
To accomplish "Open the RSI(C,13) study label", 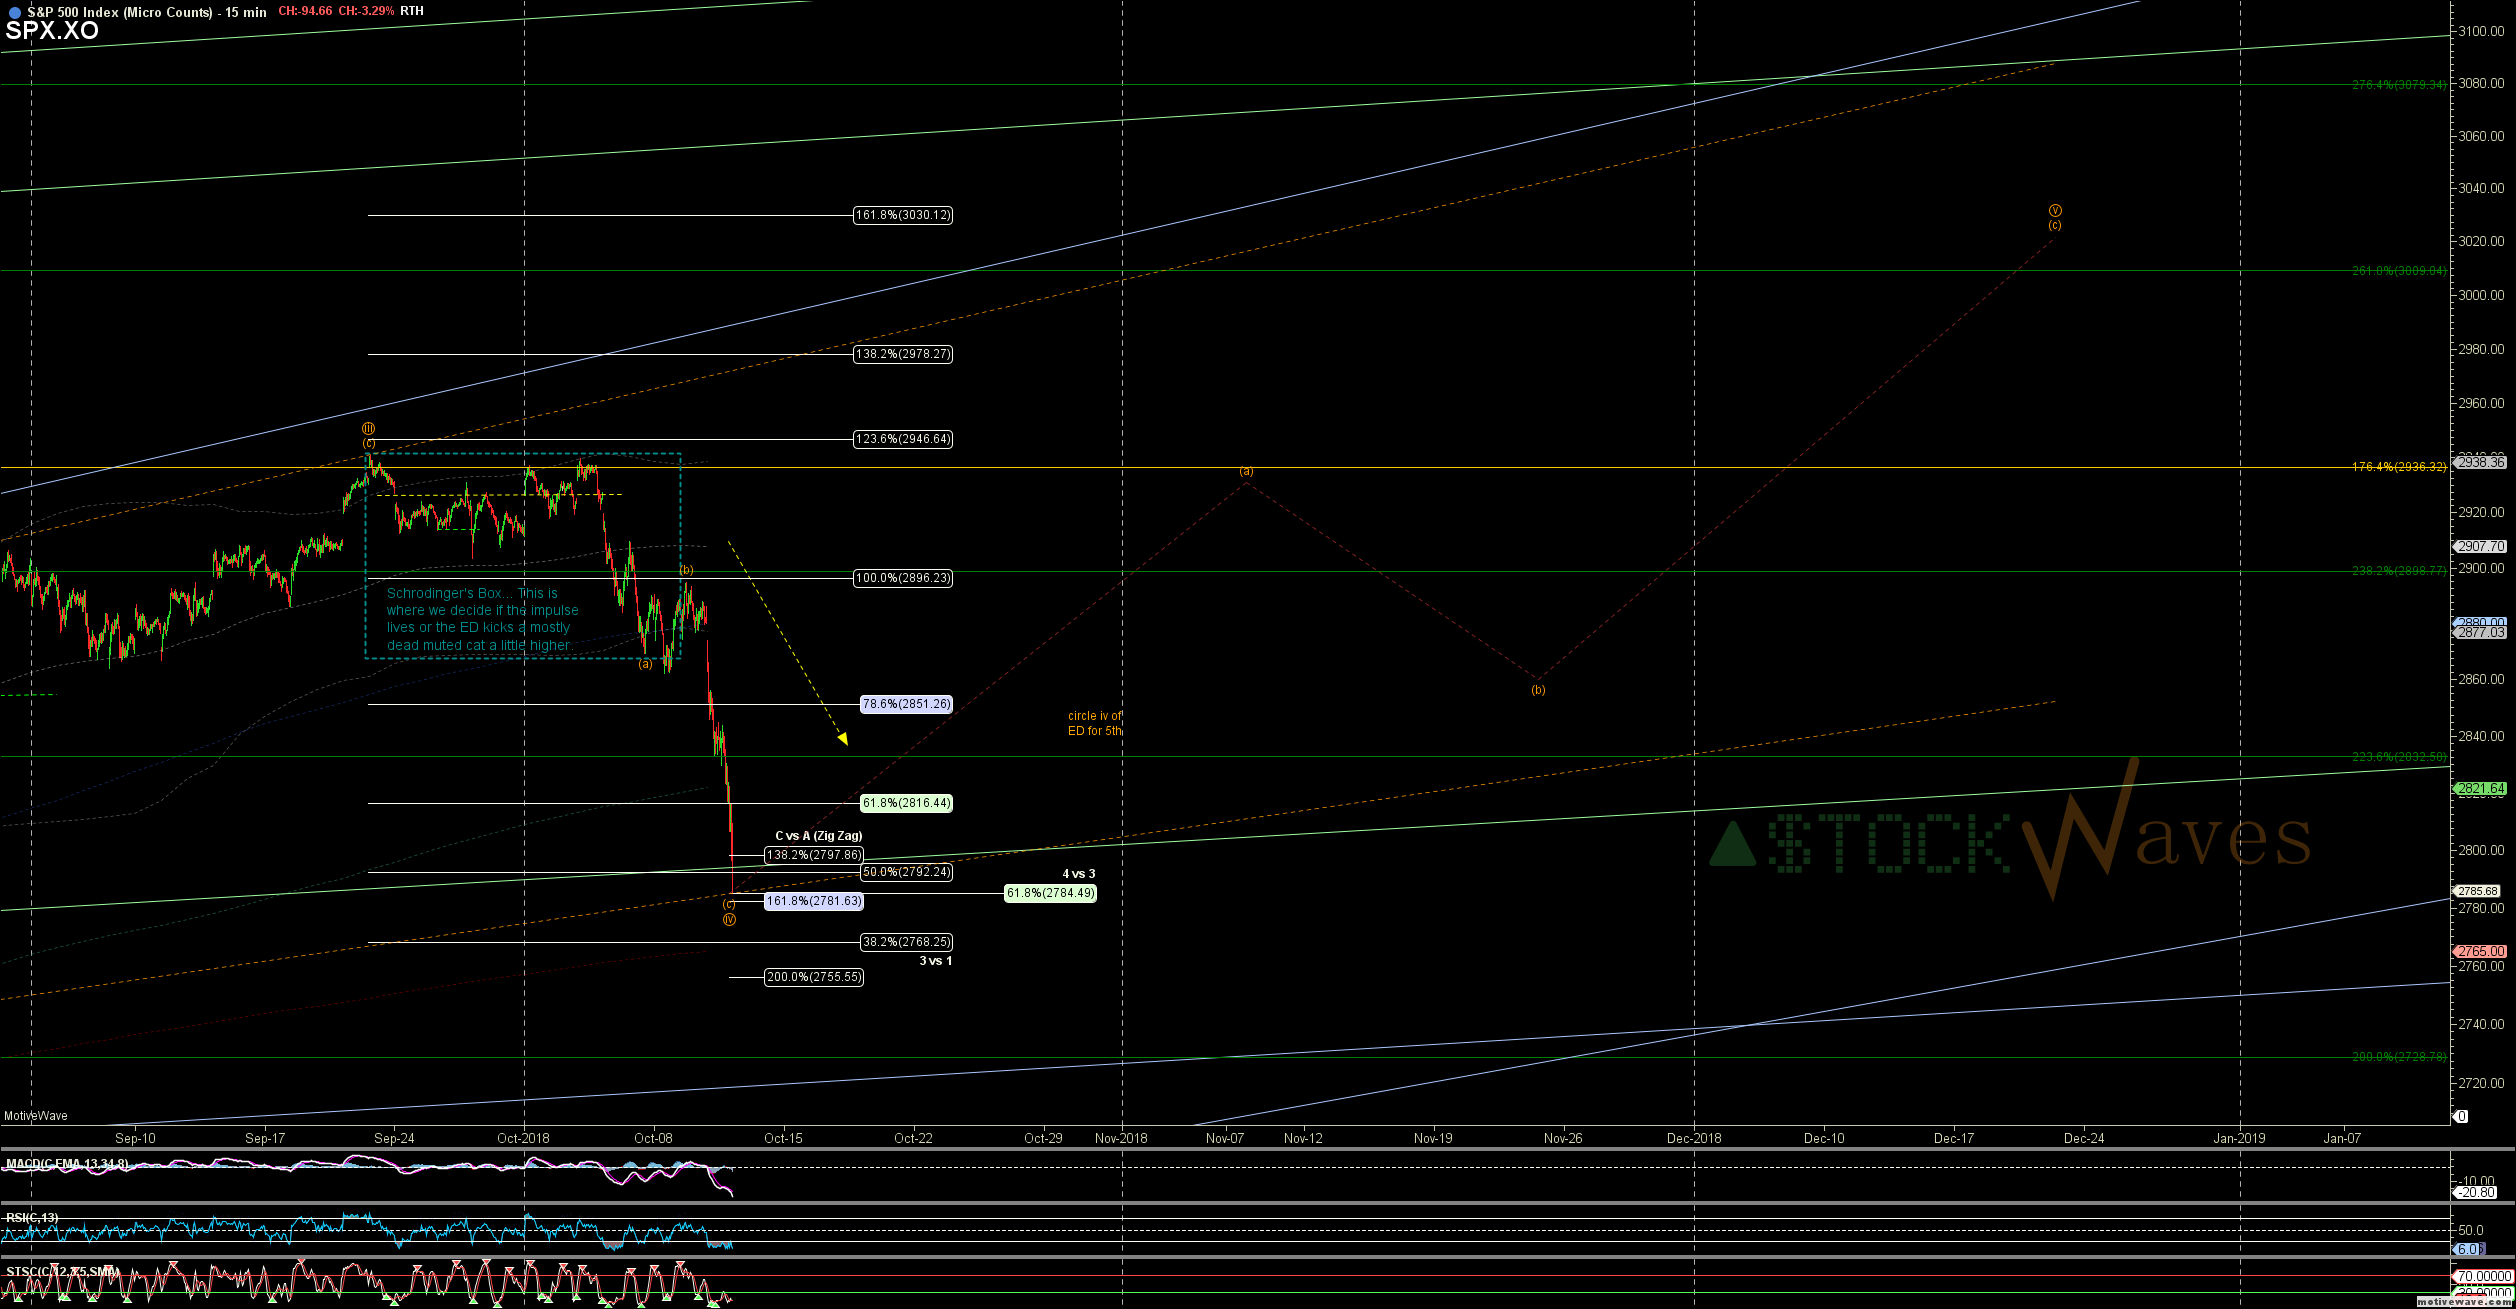I will click(32, 1218).
